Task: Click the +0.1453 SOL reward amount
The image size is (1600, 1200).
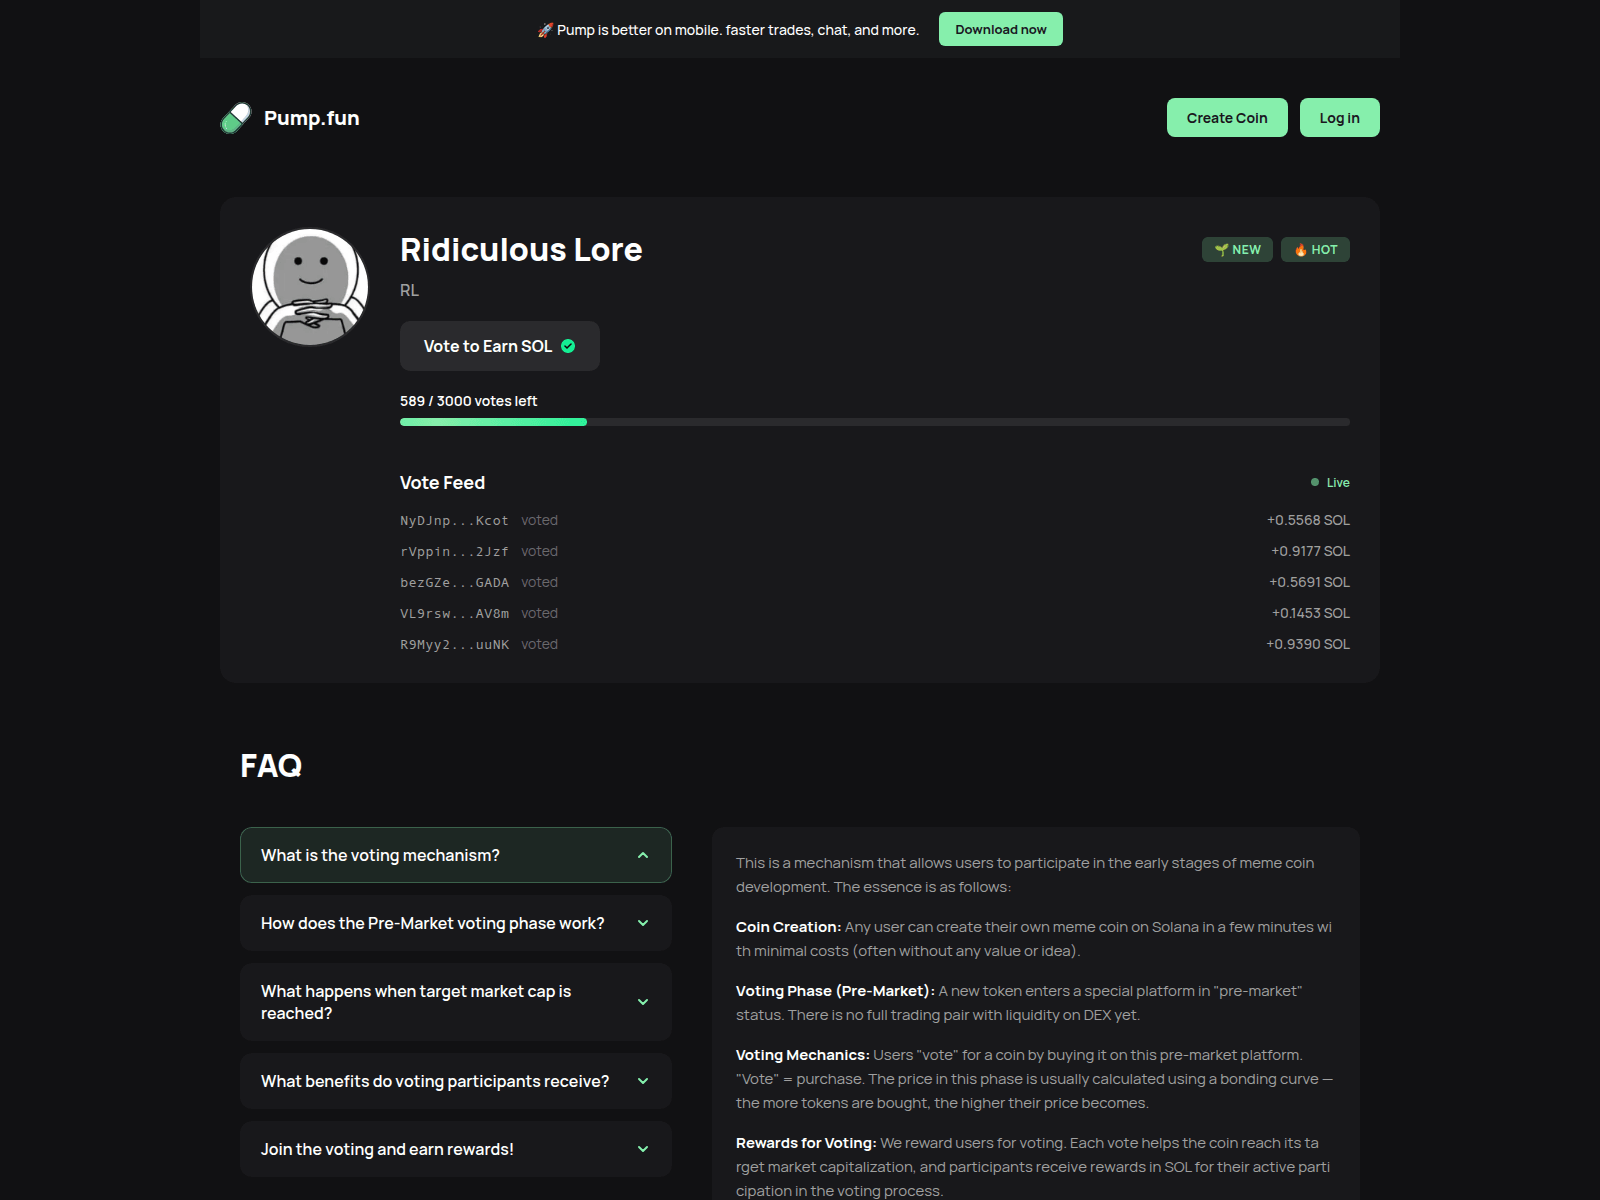Action: coord(1310,613)
